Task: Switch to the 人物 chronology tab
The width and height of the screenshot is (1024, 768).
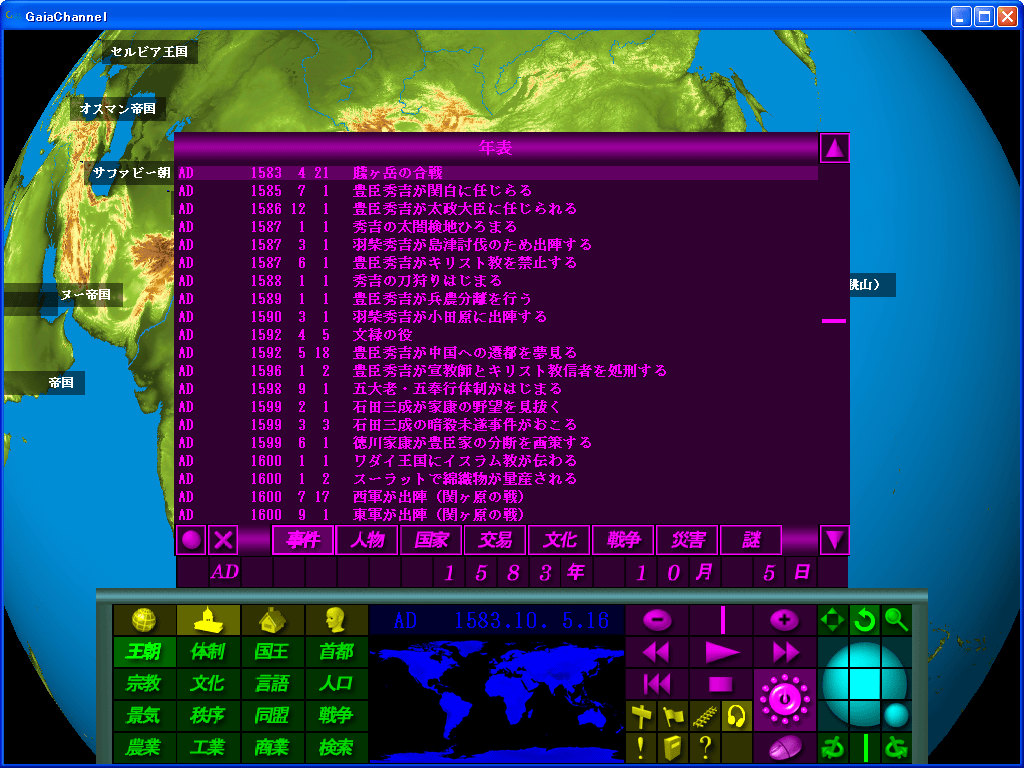Action: pyautogui.click(x=367, y=540)
